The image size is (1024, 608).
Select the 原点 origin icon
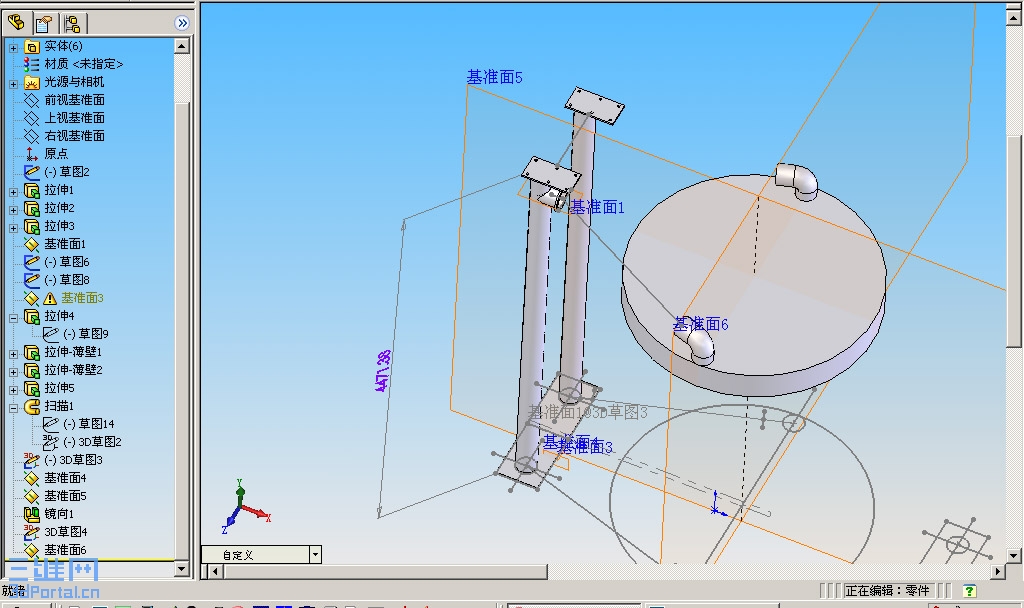click(31, 154)
